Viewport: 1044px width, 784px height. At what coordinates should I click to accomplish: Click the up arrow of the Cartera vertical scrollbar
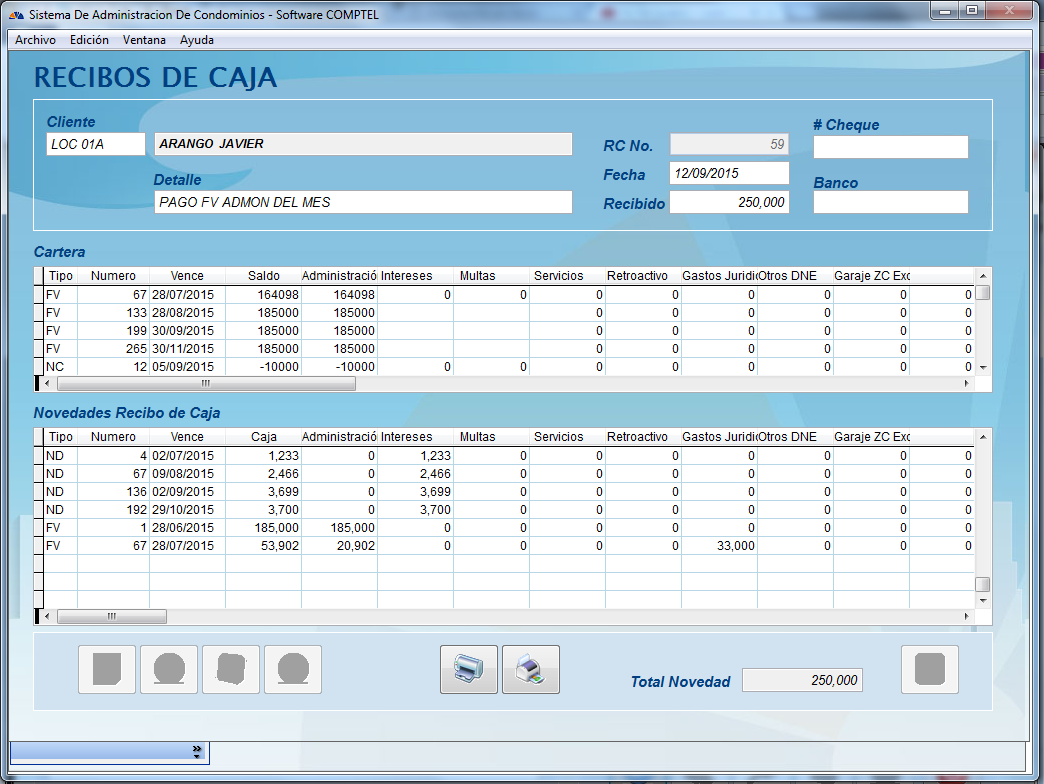click(983, 276)
